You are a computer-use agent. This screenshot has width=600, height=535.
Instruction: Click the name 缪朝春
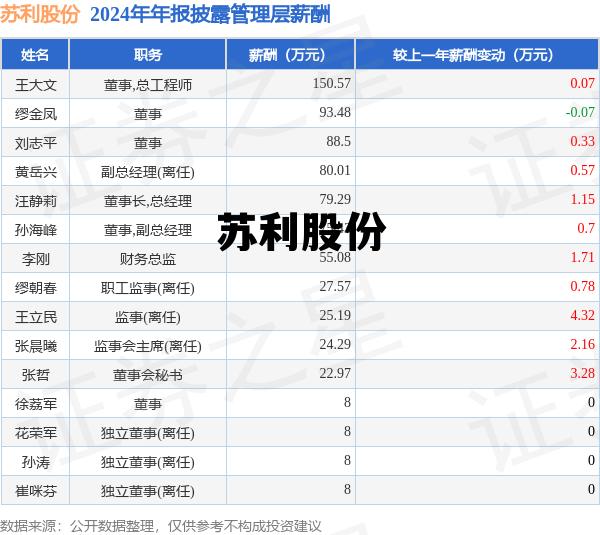pos(36,288)
